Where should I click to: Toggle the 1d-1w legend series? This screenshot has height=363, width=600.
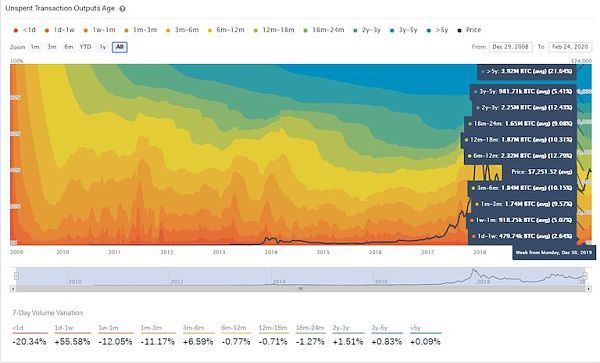coord(59,30)
